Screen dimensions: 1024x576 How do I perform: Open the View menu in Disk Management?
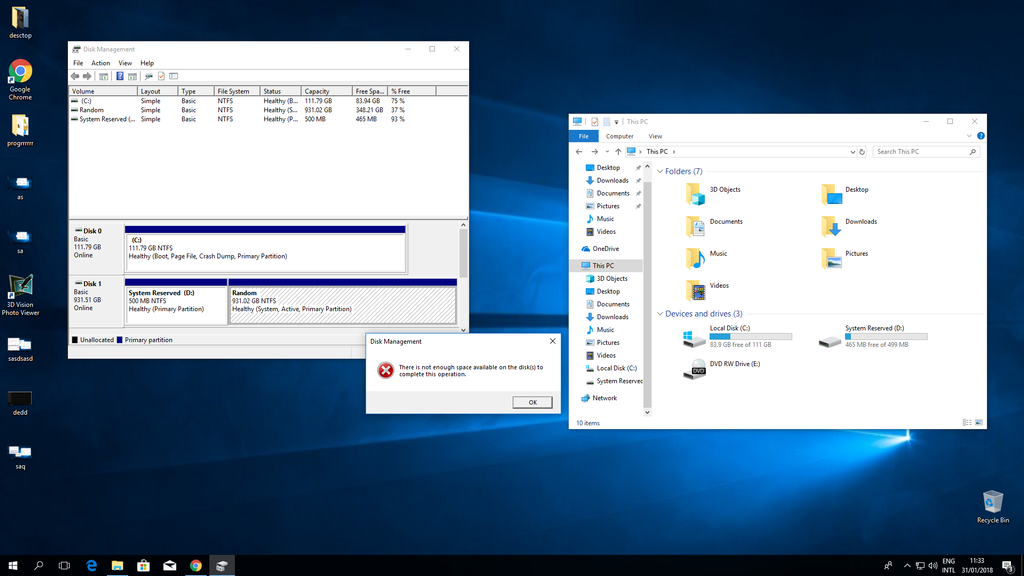(125, 63)
